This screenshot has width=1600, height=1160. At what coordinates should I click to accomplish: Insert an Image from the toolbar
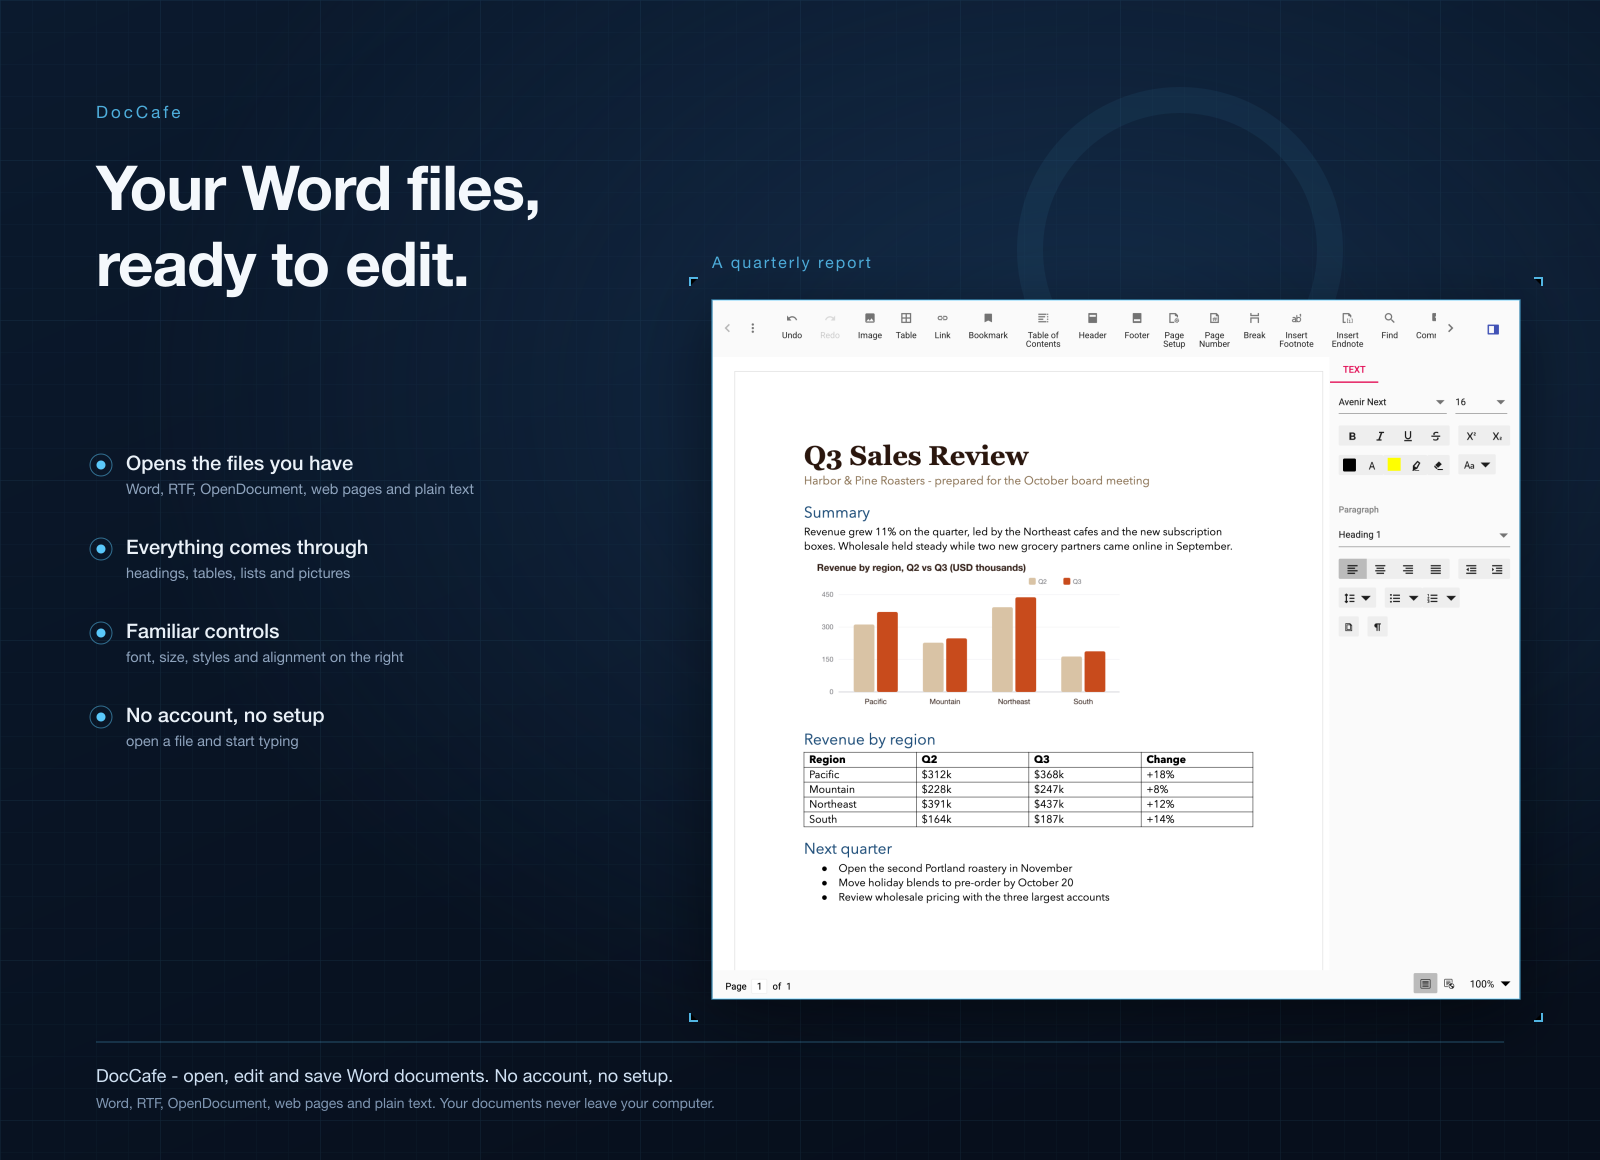(x=870, y=326)
